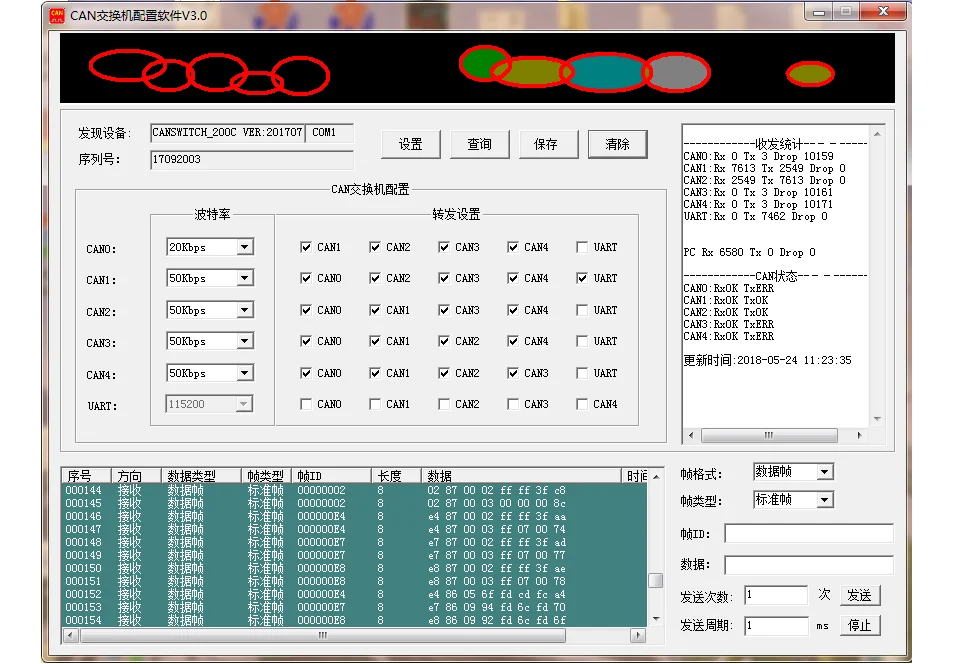Click the left arrow of frame list scrollbar
The height and width of the screenshot is (664, 960).
click(70, 635)
